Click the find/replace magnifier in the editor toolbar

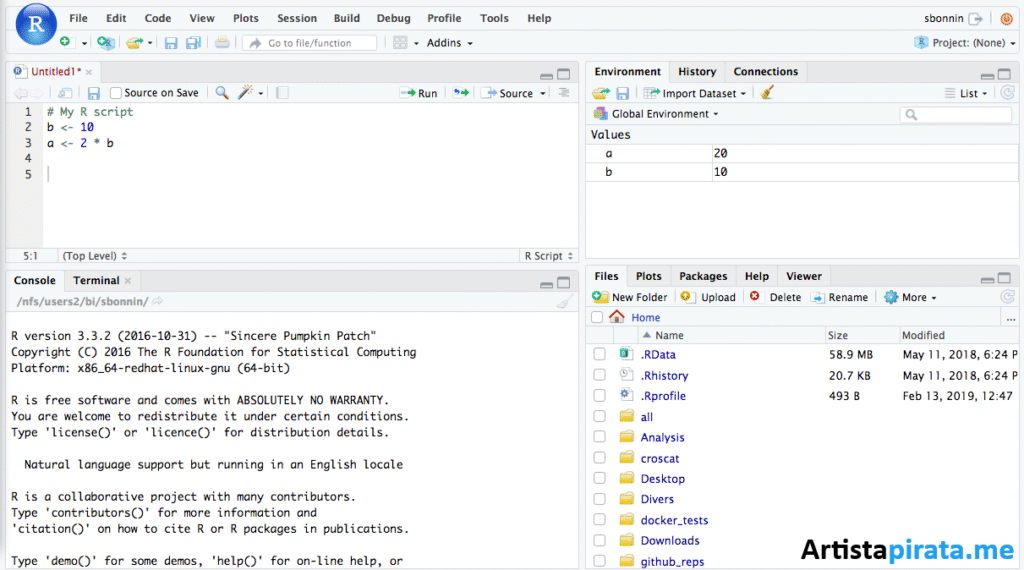pyautogui.click(x=222, y=93)
